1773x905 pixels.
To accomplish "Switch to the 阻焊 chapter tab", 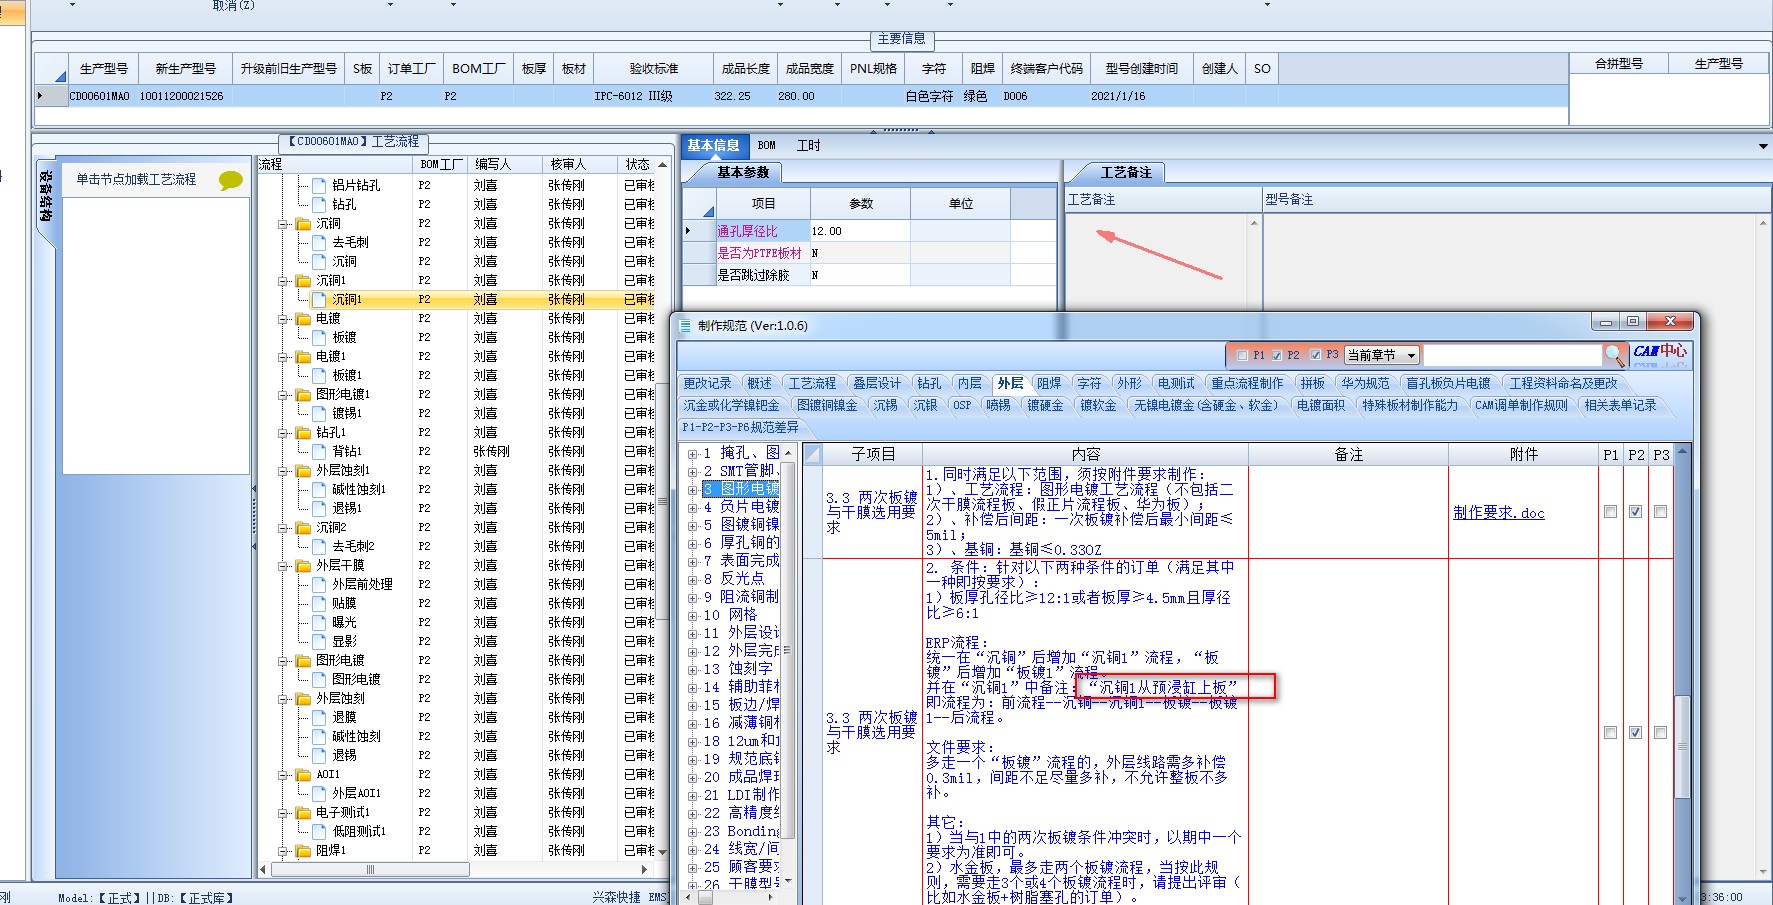I will [1049, 383].
